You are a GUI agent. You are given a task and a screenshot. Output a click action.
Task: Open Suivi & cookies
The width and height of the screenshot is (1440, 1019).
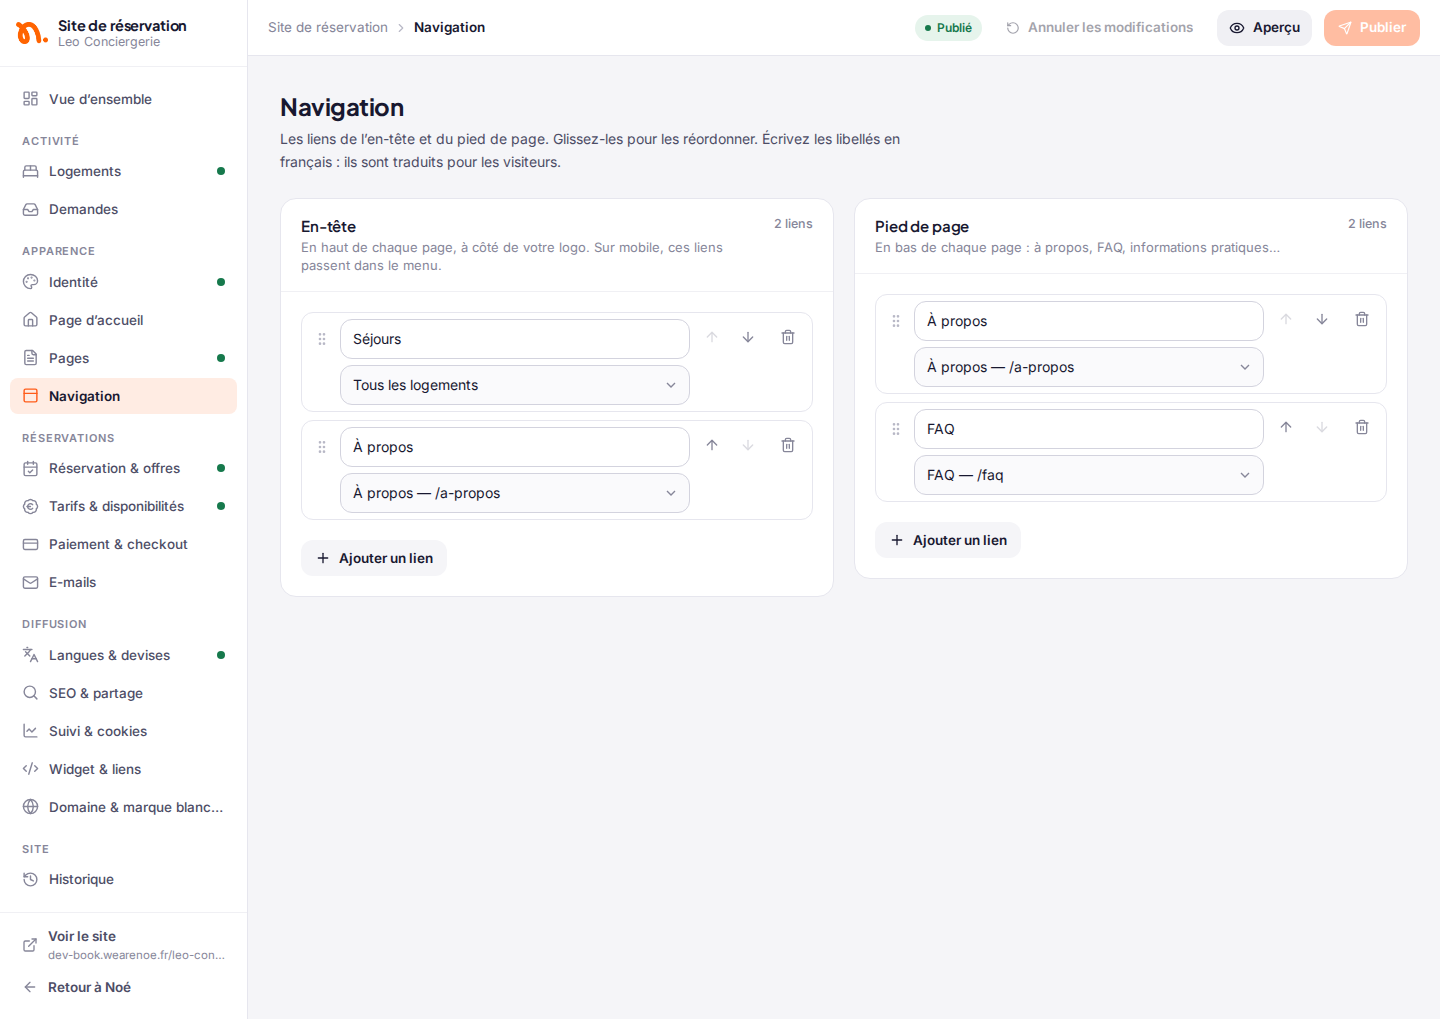click(123, 731)
